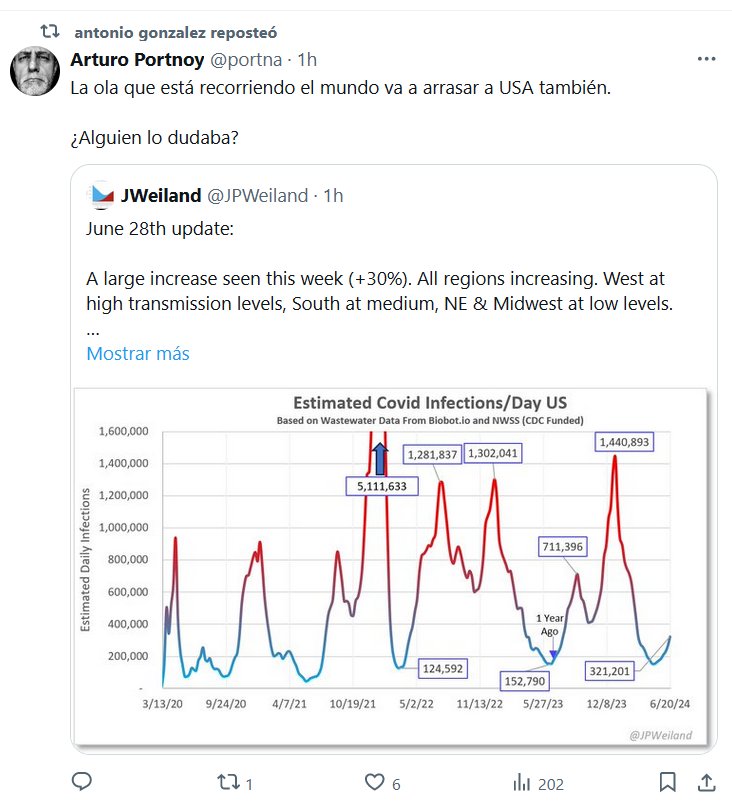The width and height of the screenshot is (732, 806).
Task: View post analytics bar chart icon
Action: pos(521,781)
